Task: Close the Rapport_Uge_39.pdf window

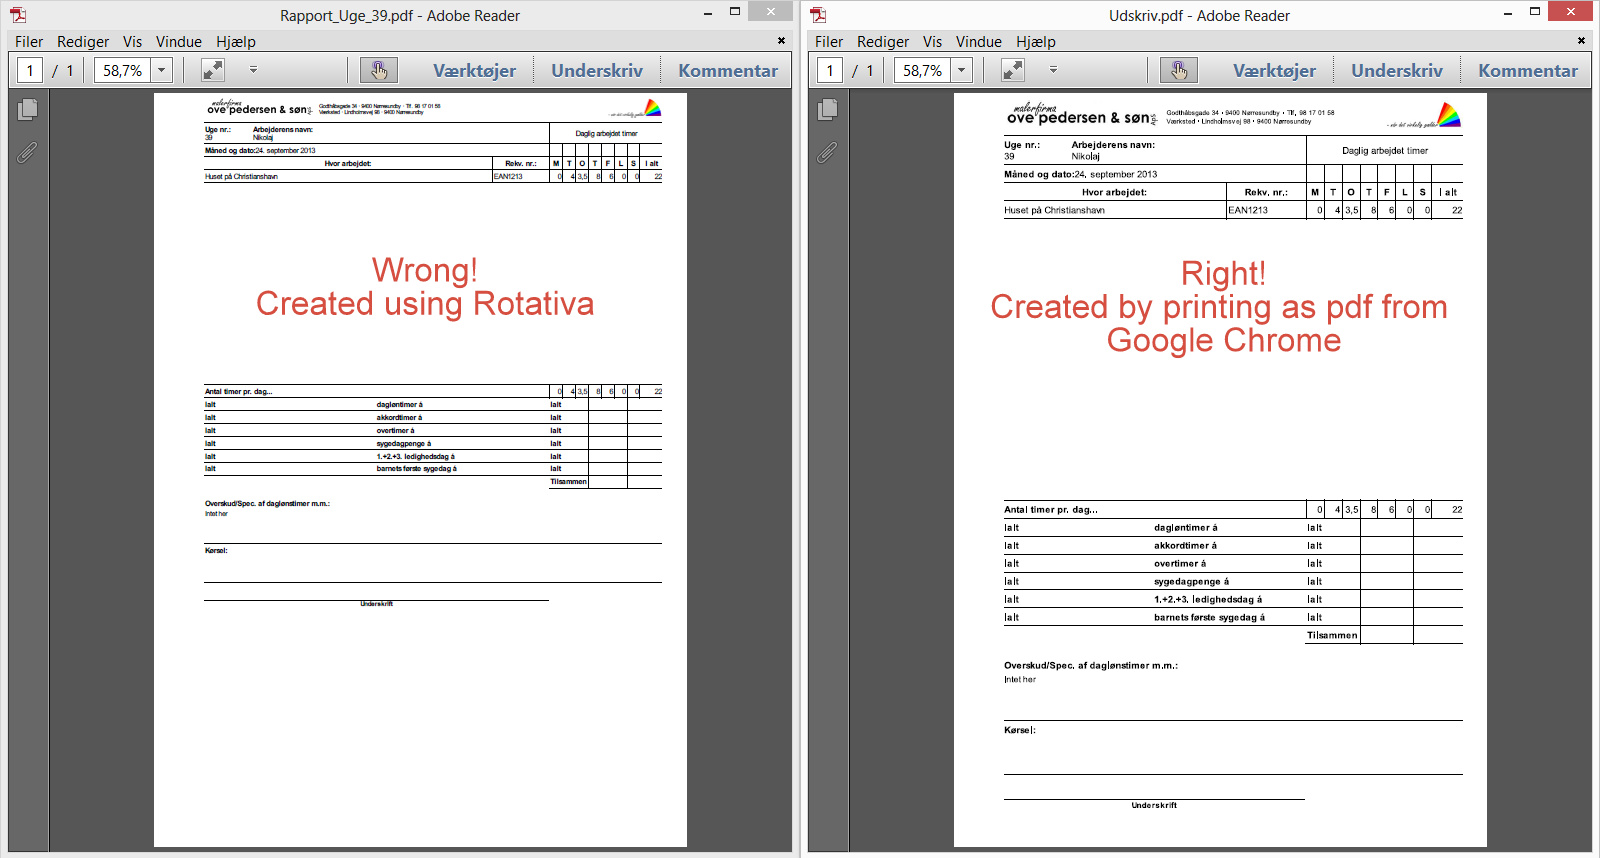Action: (x=771, y=11)
